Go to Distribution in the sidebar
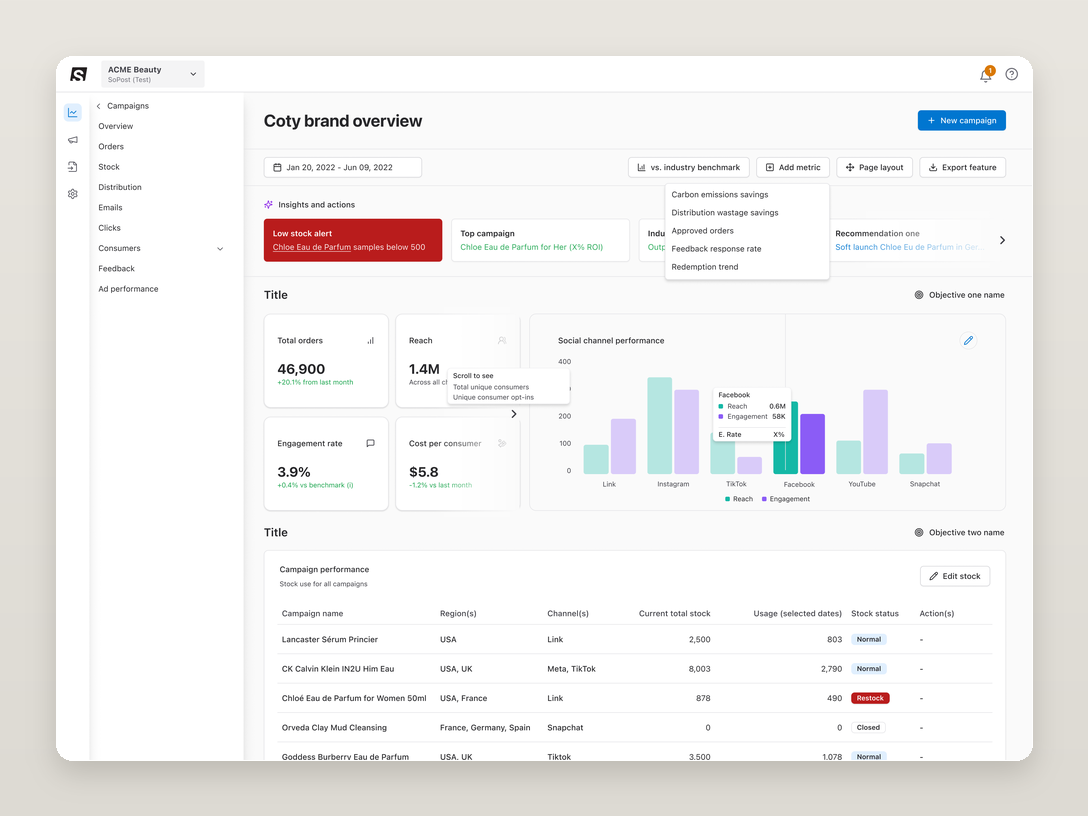The height and width of the screenshot is (816, 1088). click(x=120, y=187)
